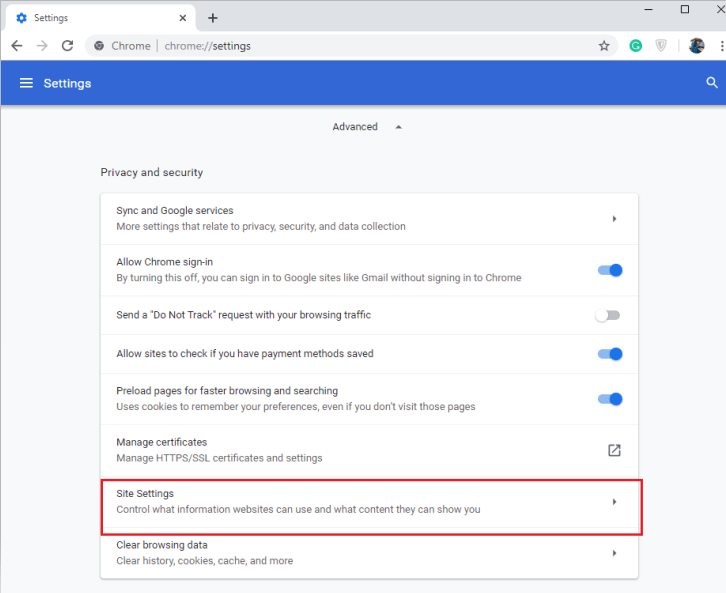Image resolution: width=726 pixels, height=593 pixels.
Task: Click Privacy and security heading
Action: (x=152, y=172)
